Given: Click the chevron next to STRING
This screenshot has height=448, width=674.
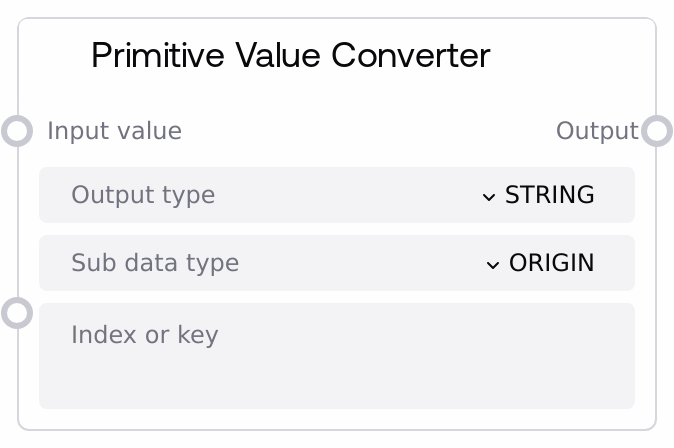Looking at the screenshot, I should 488,196.
